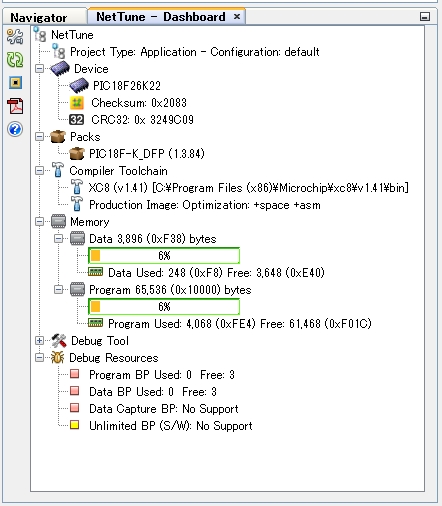Select the NetTune - Dashboard tab
The width and height of the screenshot is (442, 506).
[x=161, y=17]
